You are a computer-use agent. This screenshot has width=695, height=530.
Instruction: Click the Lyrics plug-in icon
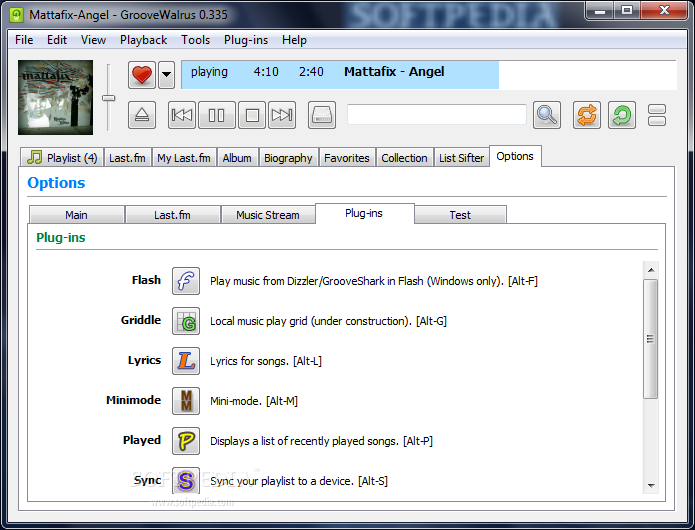(186, 361)
